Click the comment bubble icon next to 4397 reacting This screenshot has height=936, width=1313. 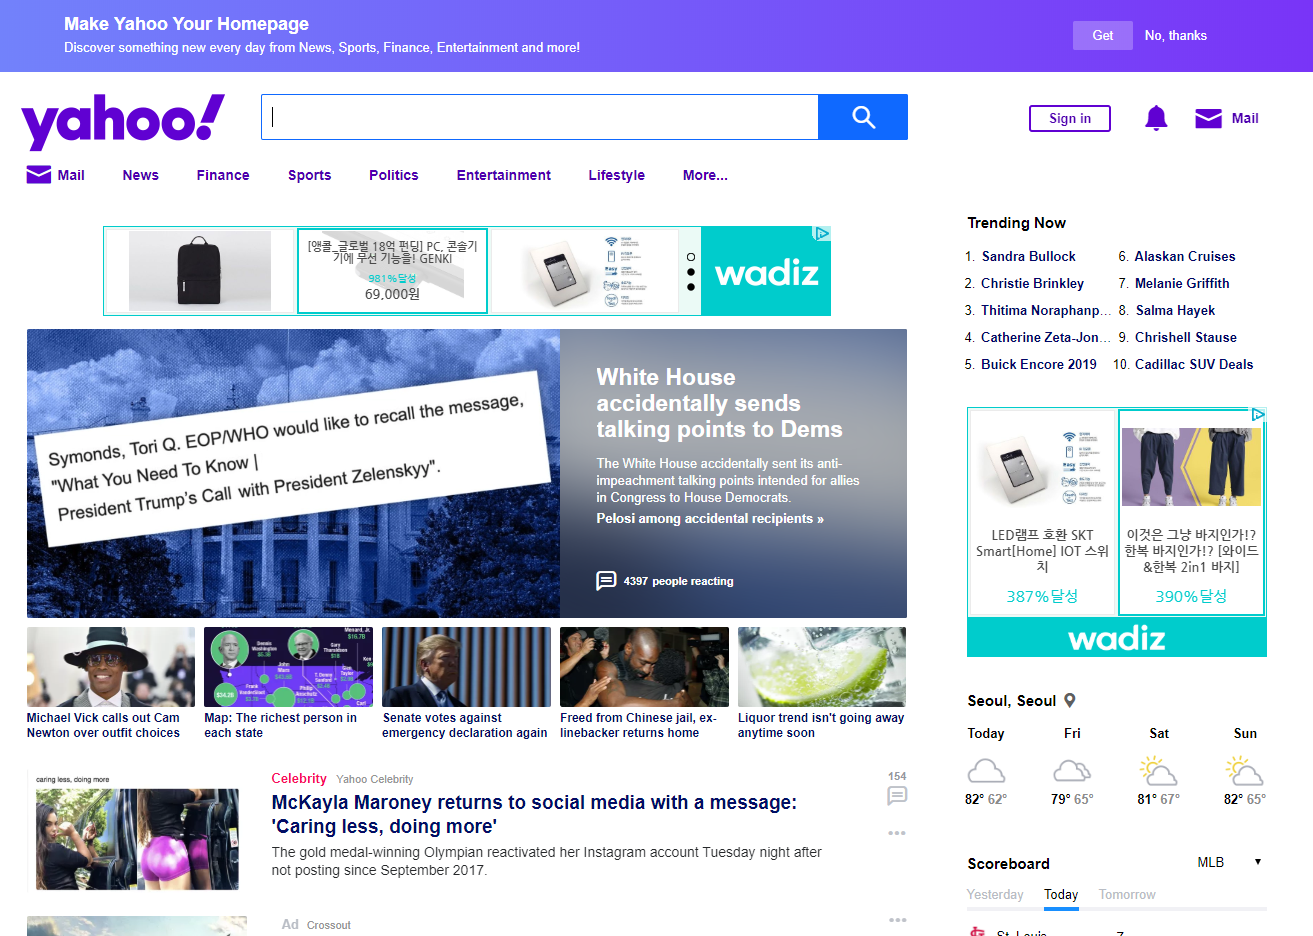pyautogui.click(x=606, y=581)
